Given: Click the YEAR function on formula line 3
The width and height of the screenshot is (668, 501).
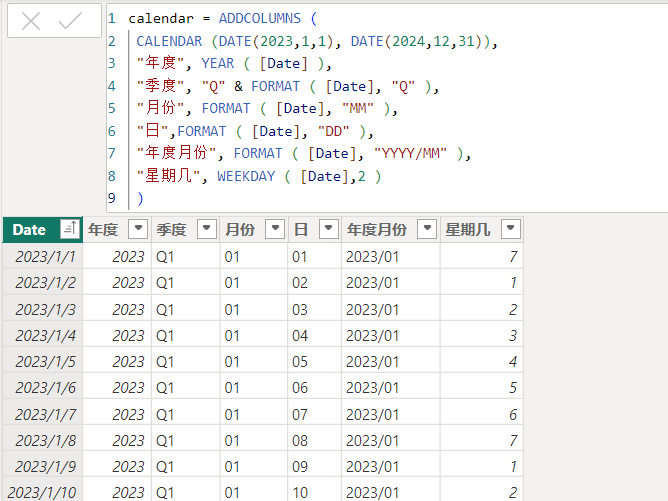Looking at the screenshot, I should point(218,63).
